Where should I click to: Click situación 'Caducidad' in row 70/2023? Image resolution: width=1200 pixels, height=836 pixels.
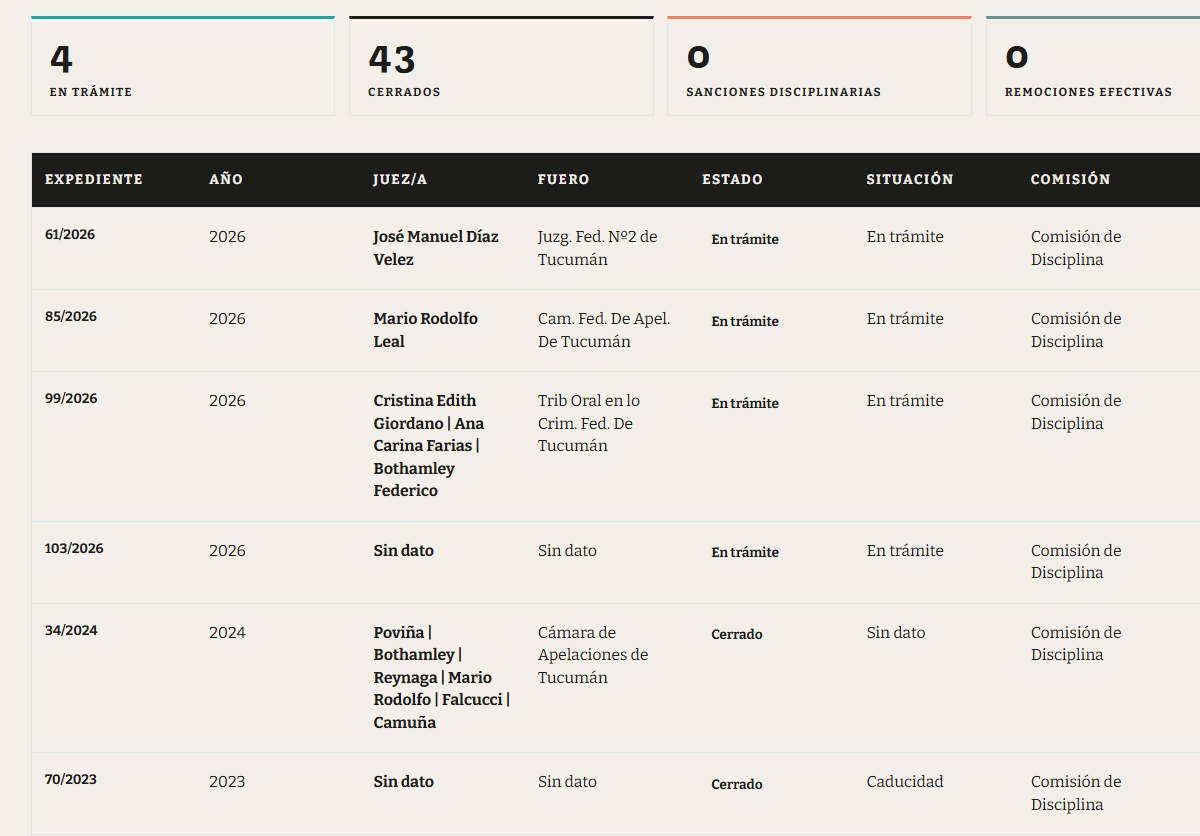(905, 782)
